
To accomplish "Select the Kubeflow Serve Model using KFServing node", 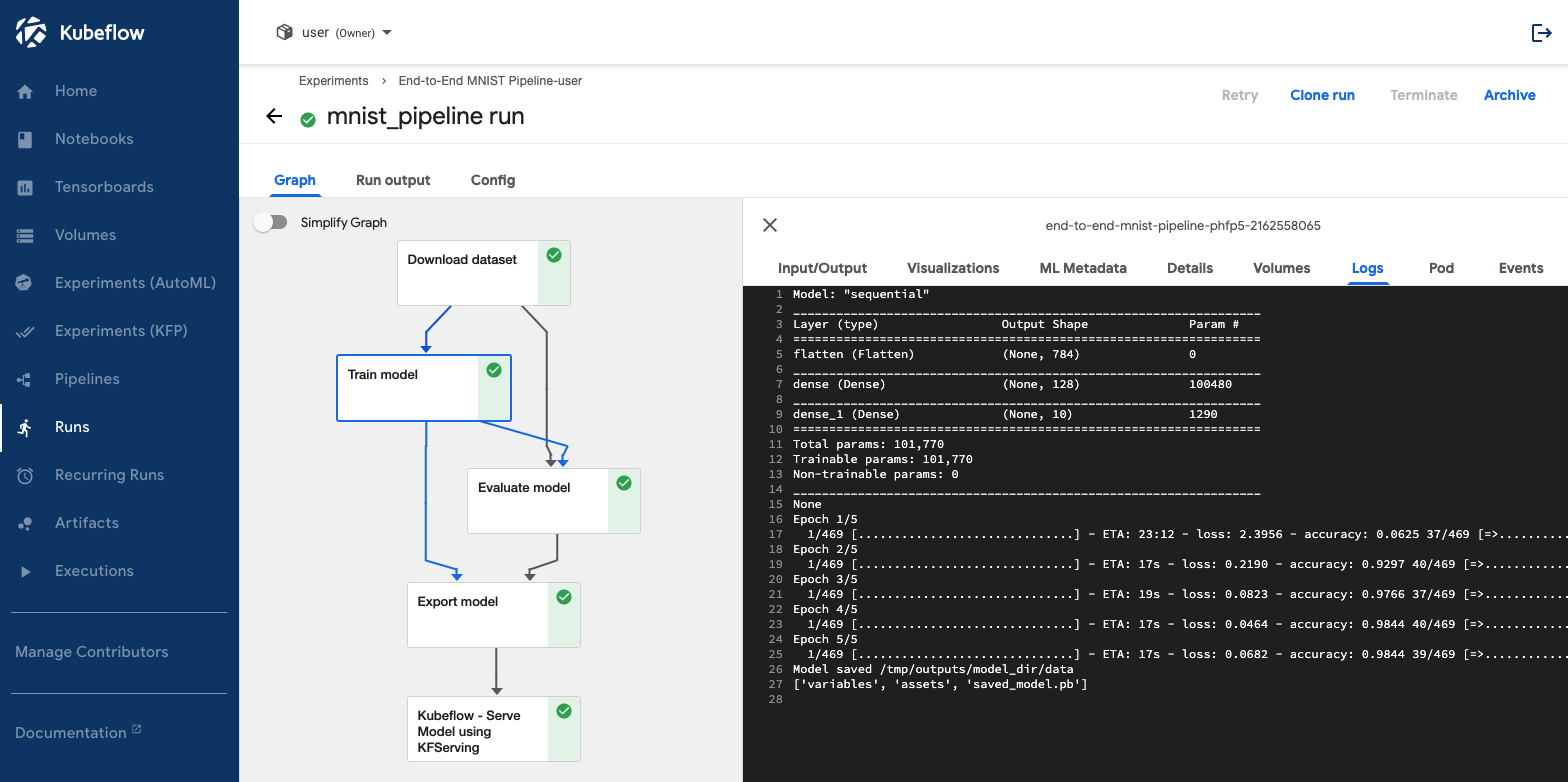I will (x=494, y=729).
